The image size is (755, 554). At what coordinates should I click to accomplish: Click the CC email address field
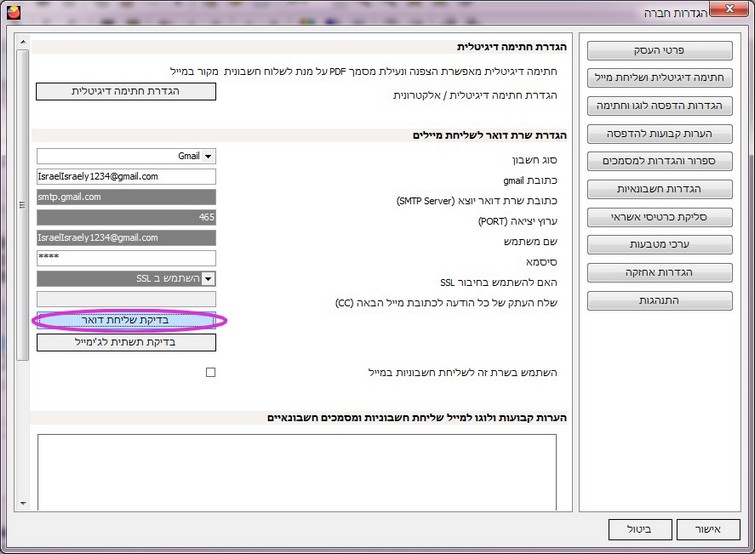click(126, 299)
